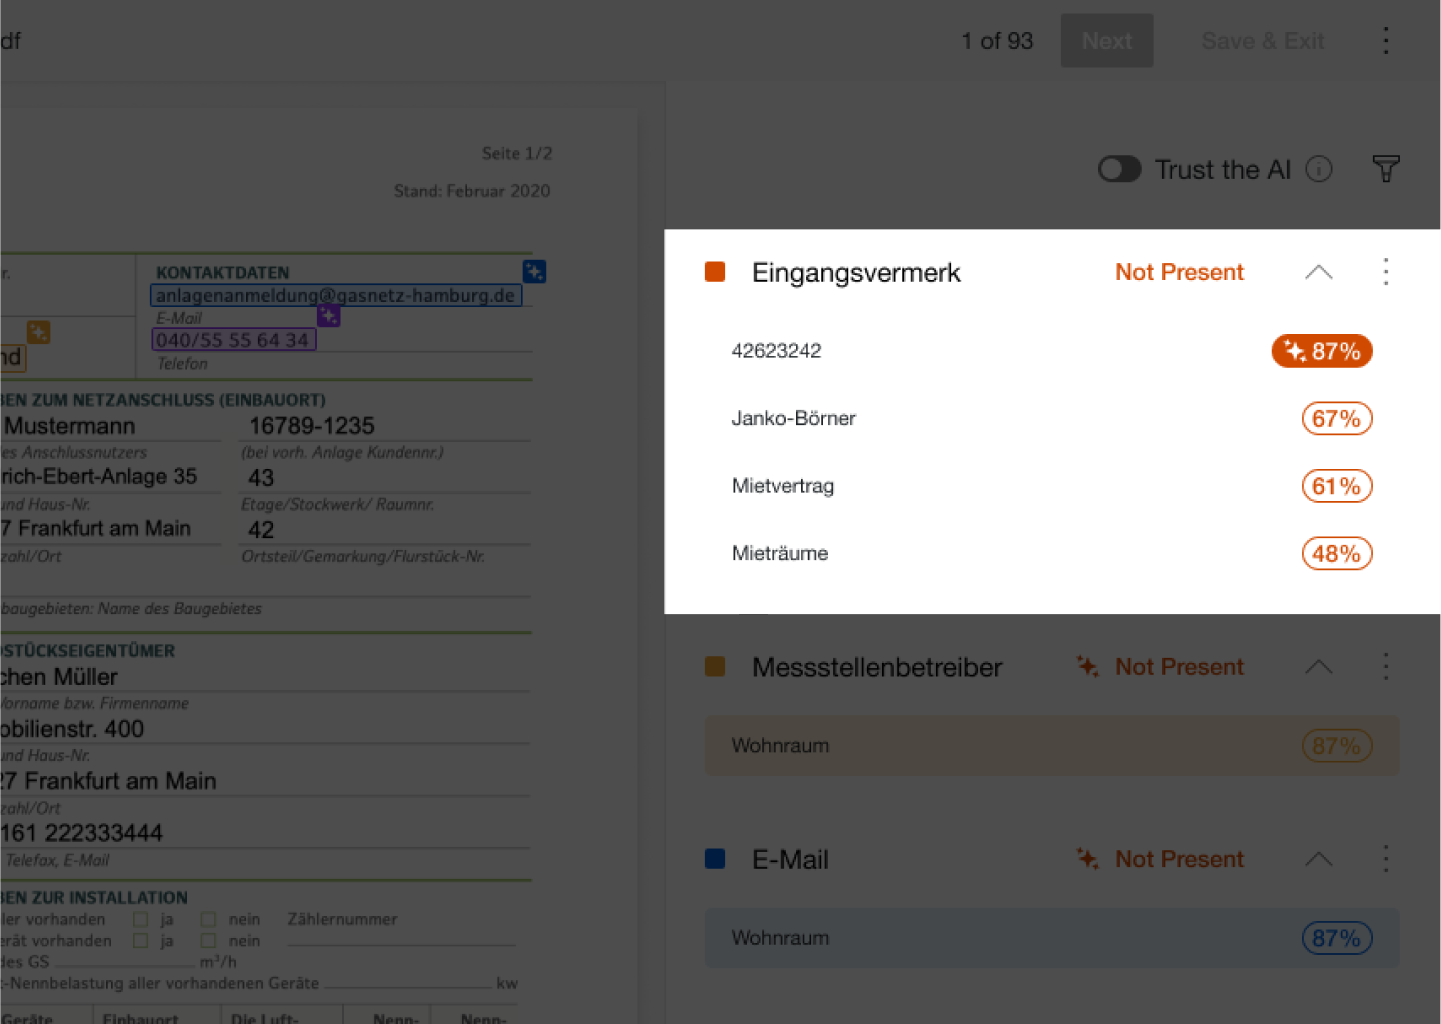1441x1024 pixels.
Task: Select the 42623242 suggestion
Action: (776, 350)
